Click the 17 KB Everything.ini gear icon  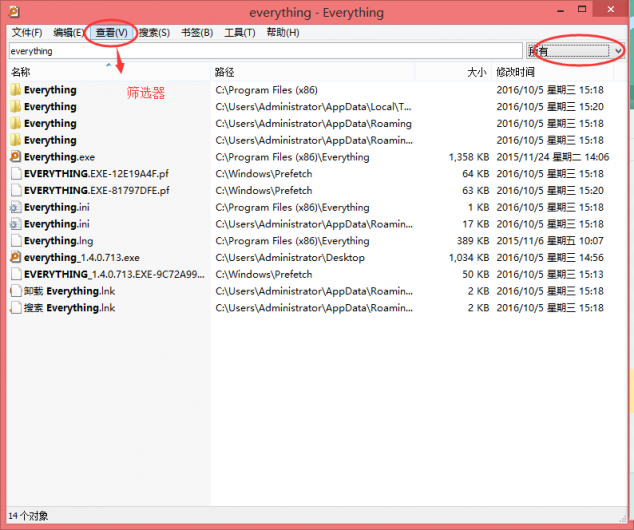[x=15, y=224]
